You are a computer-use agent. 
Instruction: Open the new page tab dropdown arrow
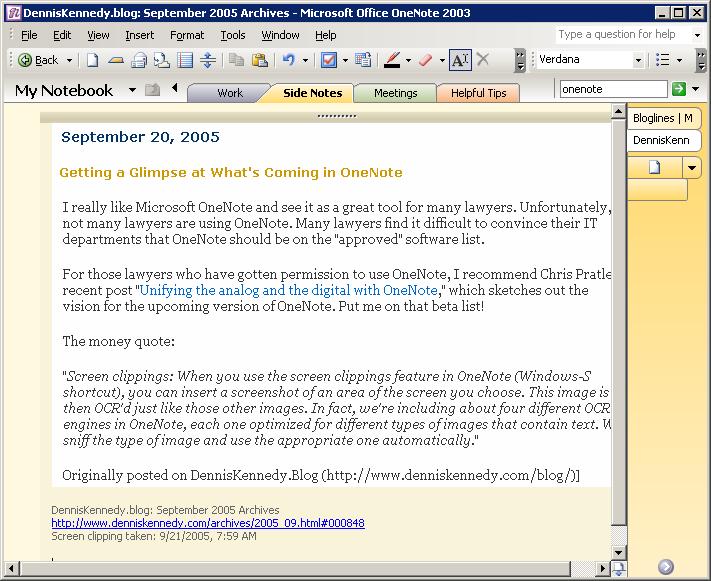tap(692, 168)
